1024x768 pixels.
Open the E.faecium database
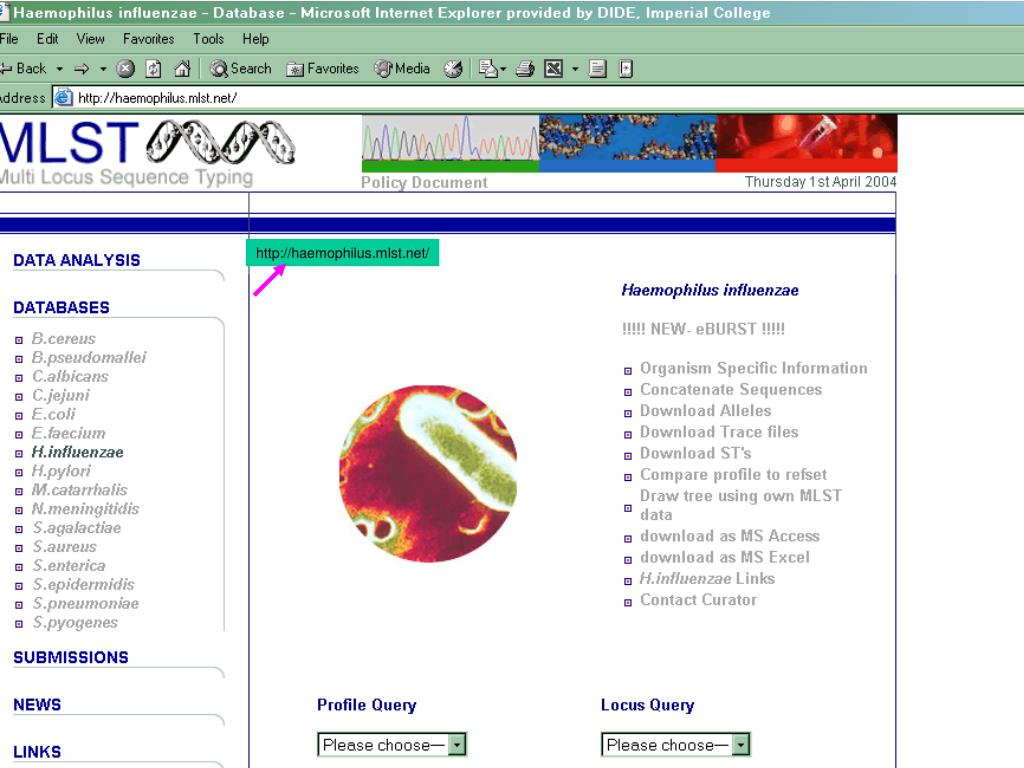69,434
